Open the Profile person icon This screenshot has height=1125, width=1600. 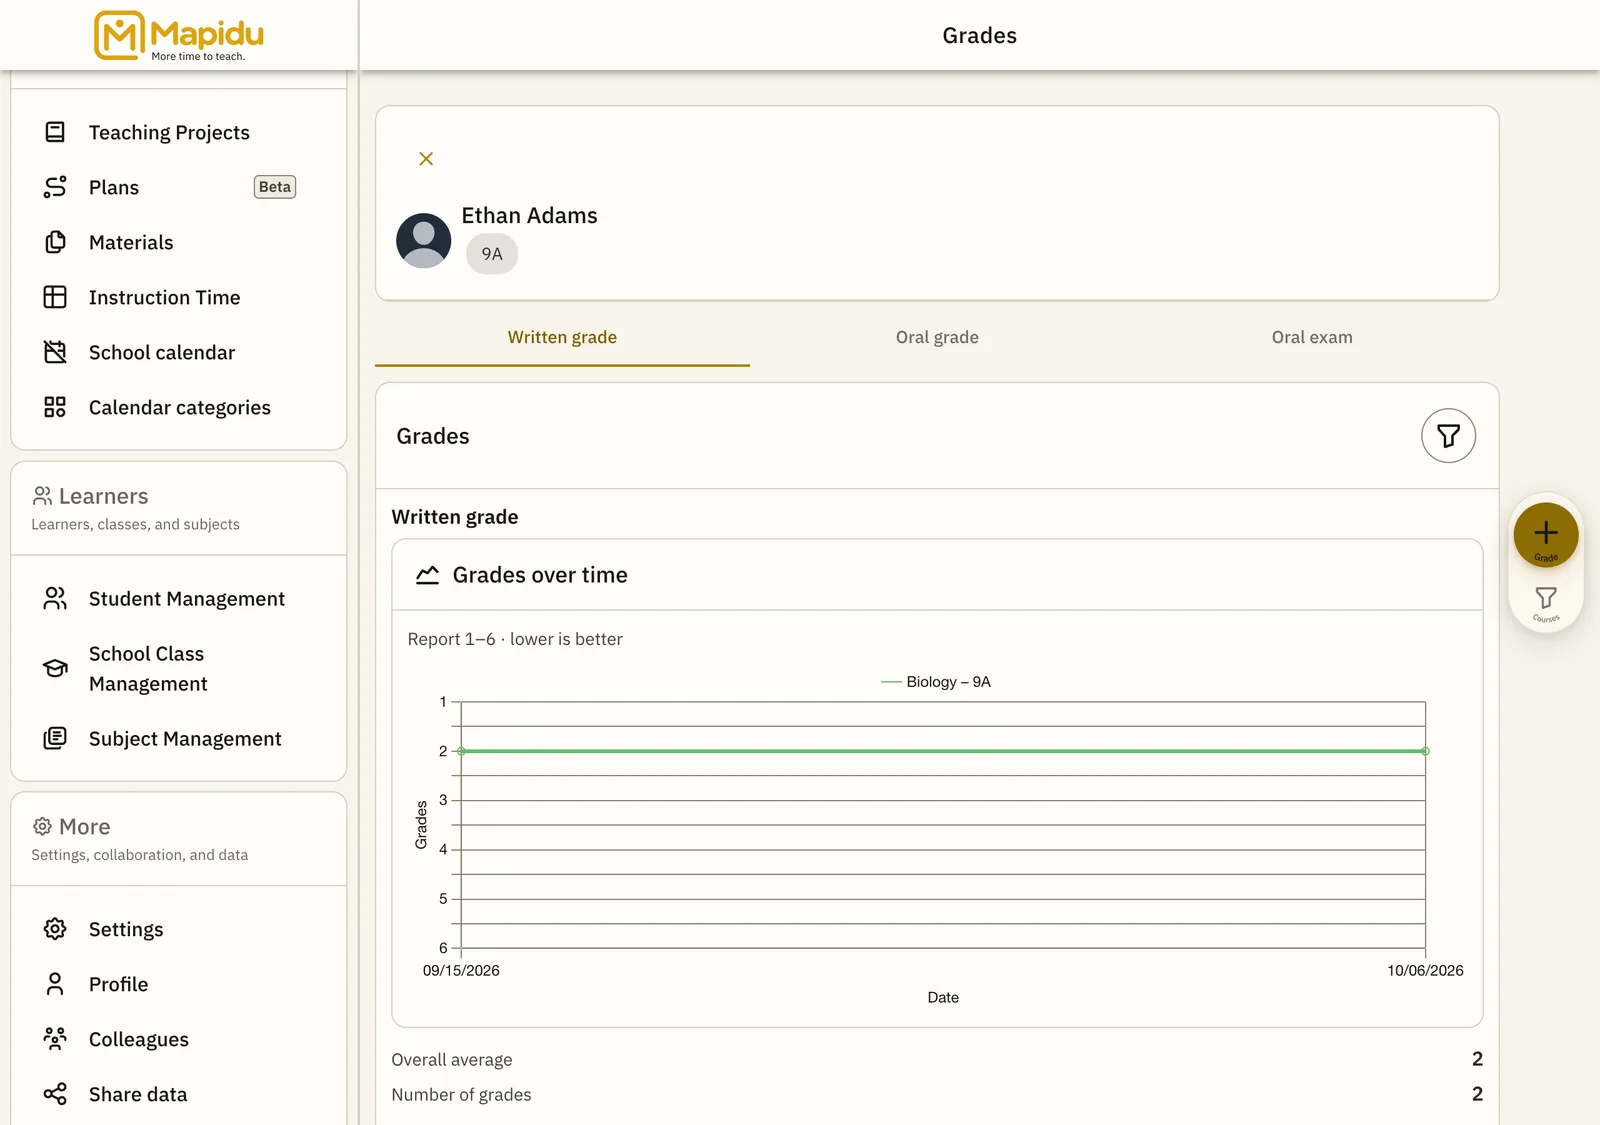click(55, 984)
